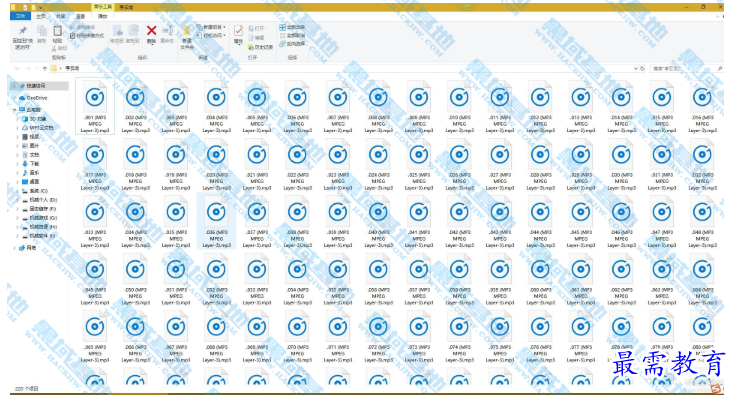Select the .024 mp3 file icon
This screenshot has height=395, width=734.
tap(378, 155)
